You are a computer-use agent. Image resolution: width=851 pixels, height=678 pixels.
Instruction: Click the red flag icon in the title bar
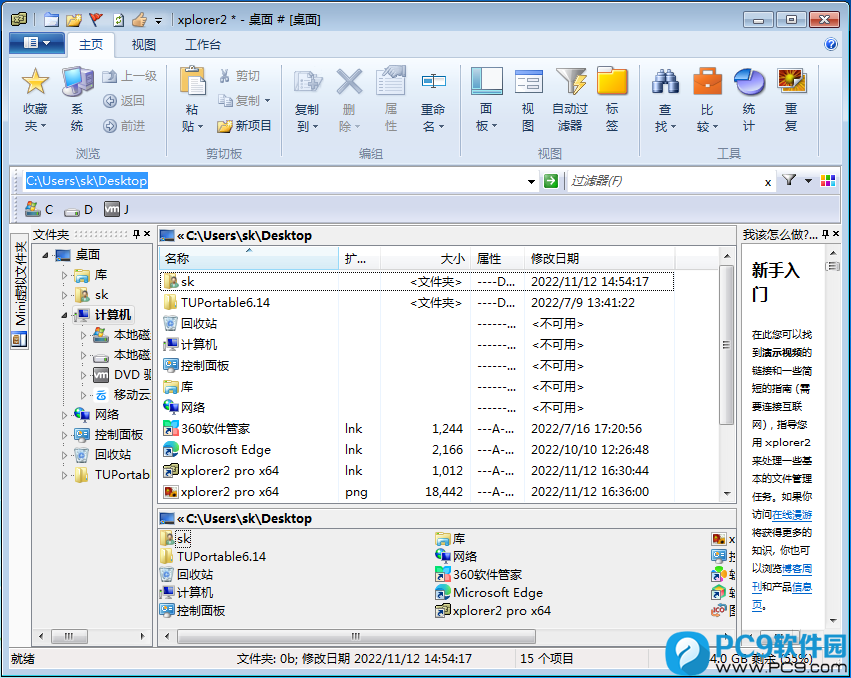coord(96,20)
